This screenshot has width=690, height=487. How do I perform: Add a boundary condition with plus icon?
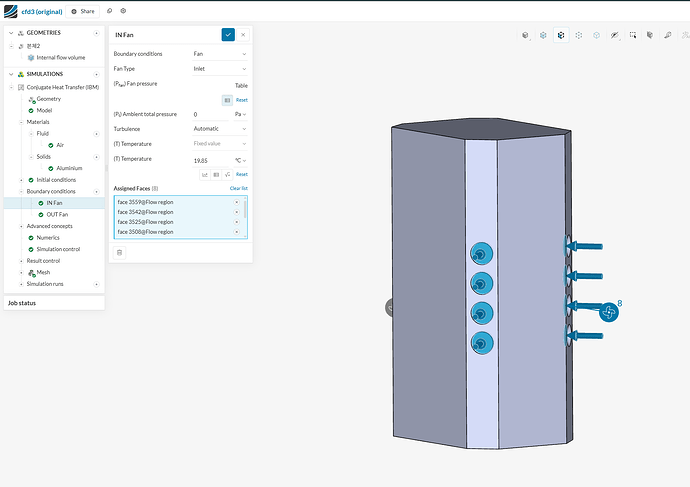point(96,192)
